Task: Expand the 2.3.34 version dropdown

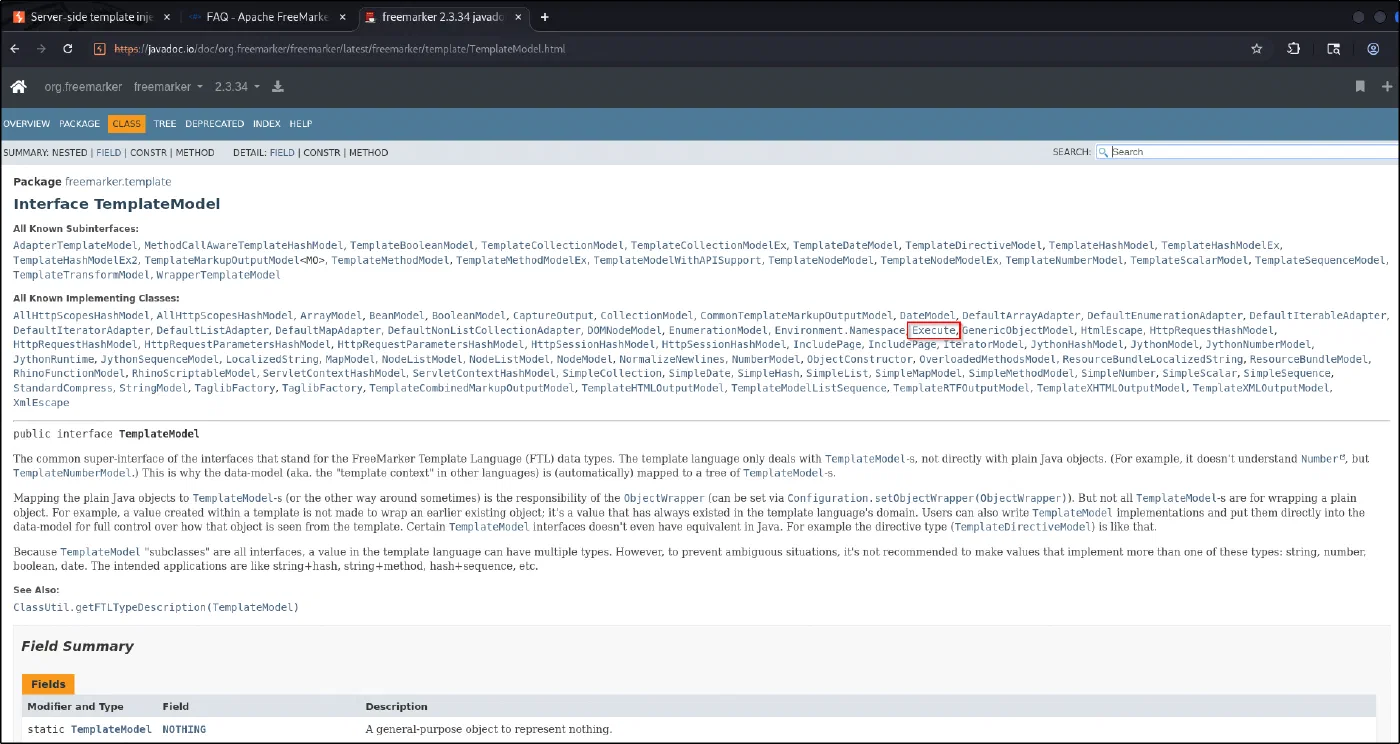Action: (x=237, y=87)
